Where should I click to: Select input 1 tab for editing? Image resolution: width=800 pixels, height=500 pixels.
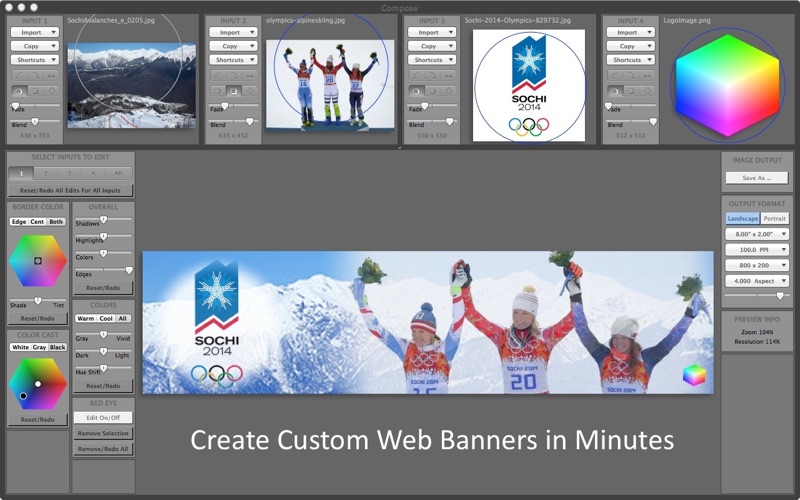(21, 173)
